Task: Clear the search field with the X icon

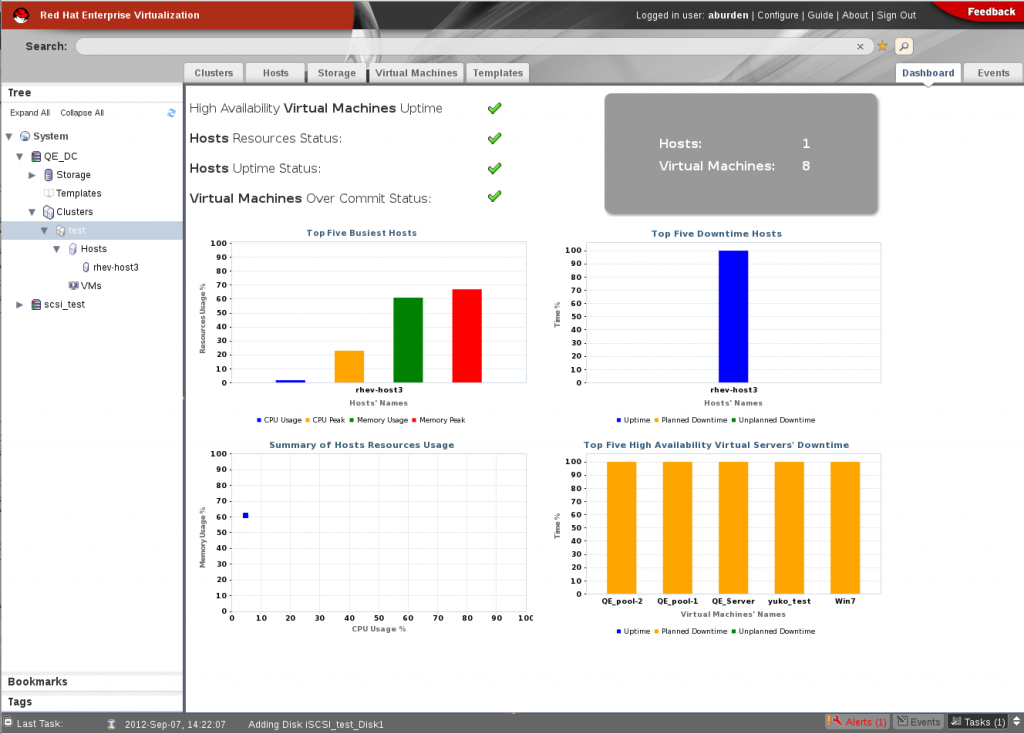Action: pos(860,46)
